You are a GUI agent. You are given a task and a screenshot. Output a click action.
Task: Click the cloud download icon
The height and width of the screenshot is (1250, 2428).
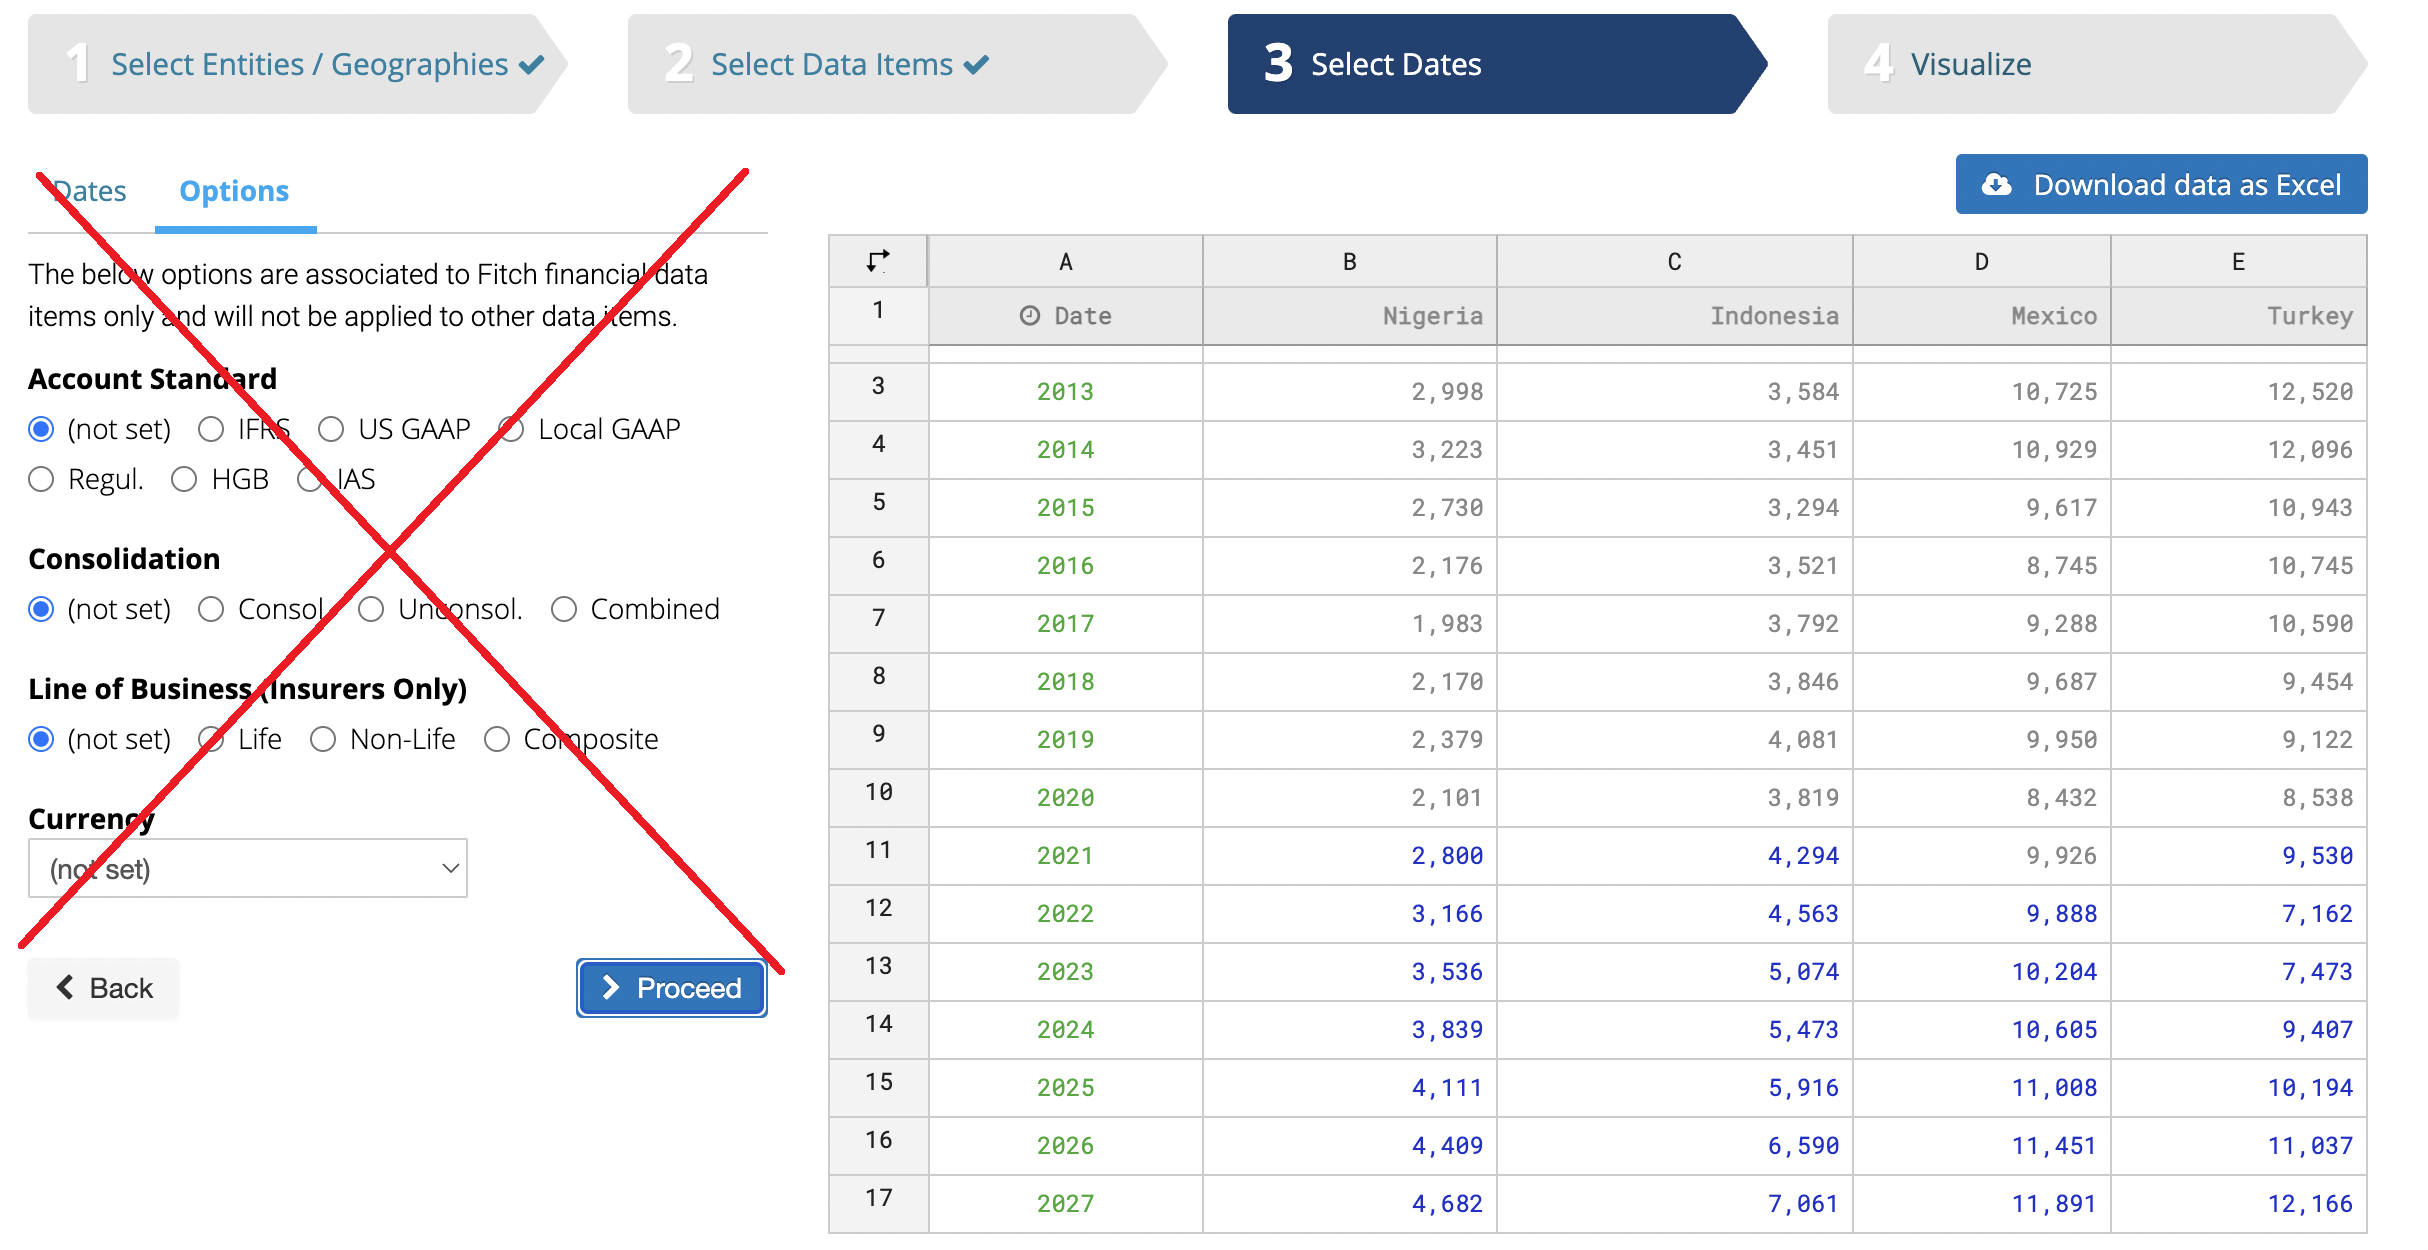point(1996,185)
